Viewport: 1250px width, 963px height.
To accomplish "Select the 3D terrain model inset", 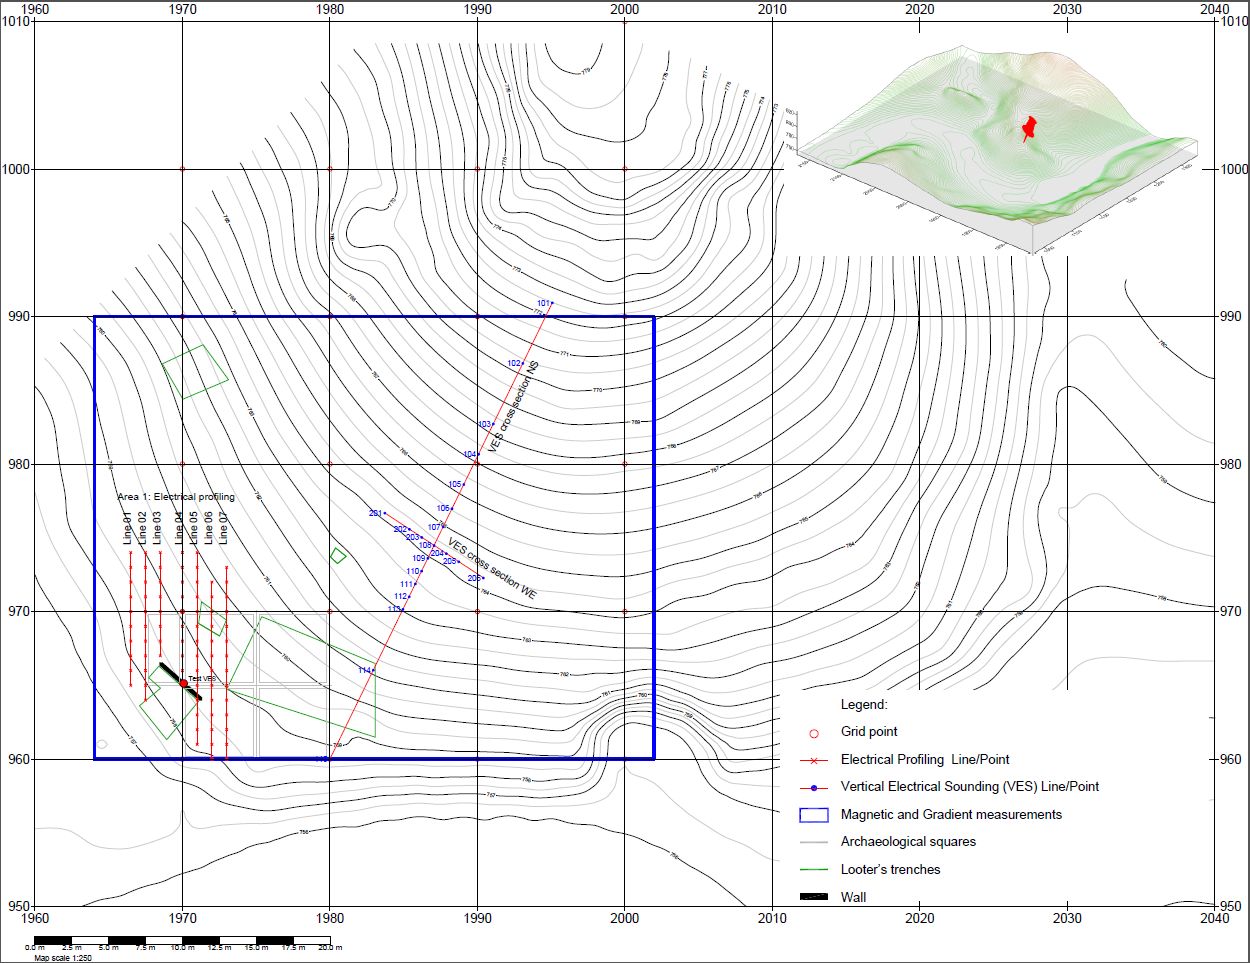I will tap(990, 150).
